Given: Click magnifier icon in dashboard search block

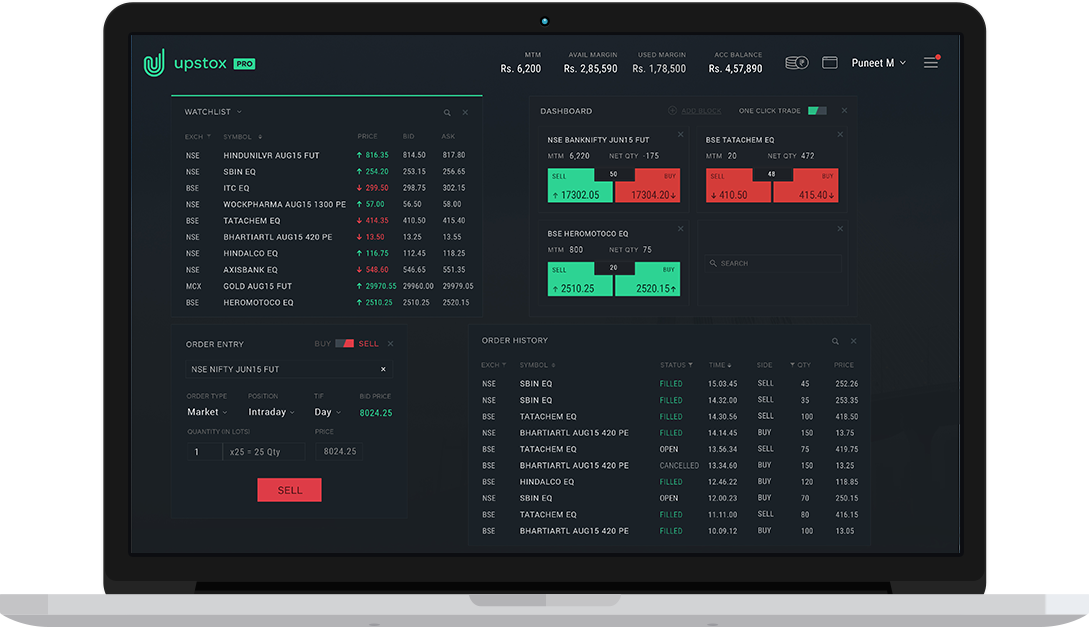Looking at the screenshot, I should pos(713,263).
